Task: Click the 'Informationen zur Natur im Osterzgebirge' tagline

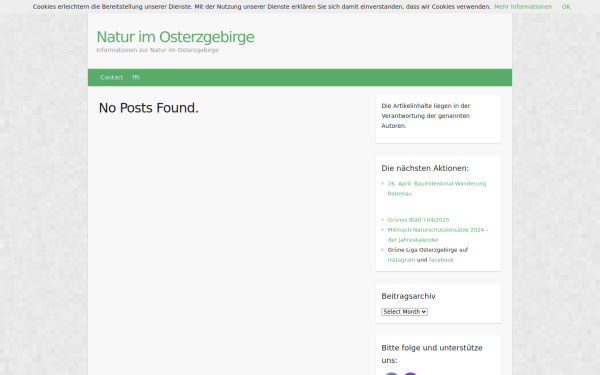Action: tap(157, 50)
